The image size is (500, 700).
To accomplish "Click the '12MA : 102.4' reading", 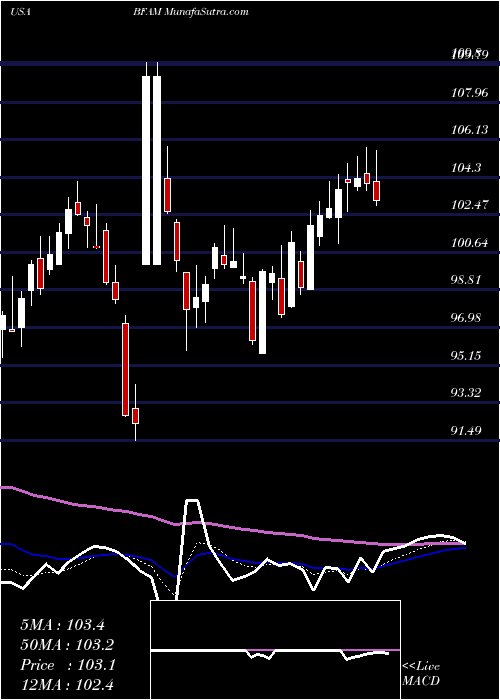I will point(67,685).
